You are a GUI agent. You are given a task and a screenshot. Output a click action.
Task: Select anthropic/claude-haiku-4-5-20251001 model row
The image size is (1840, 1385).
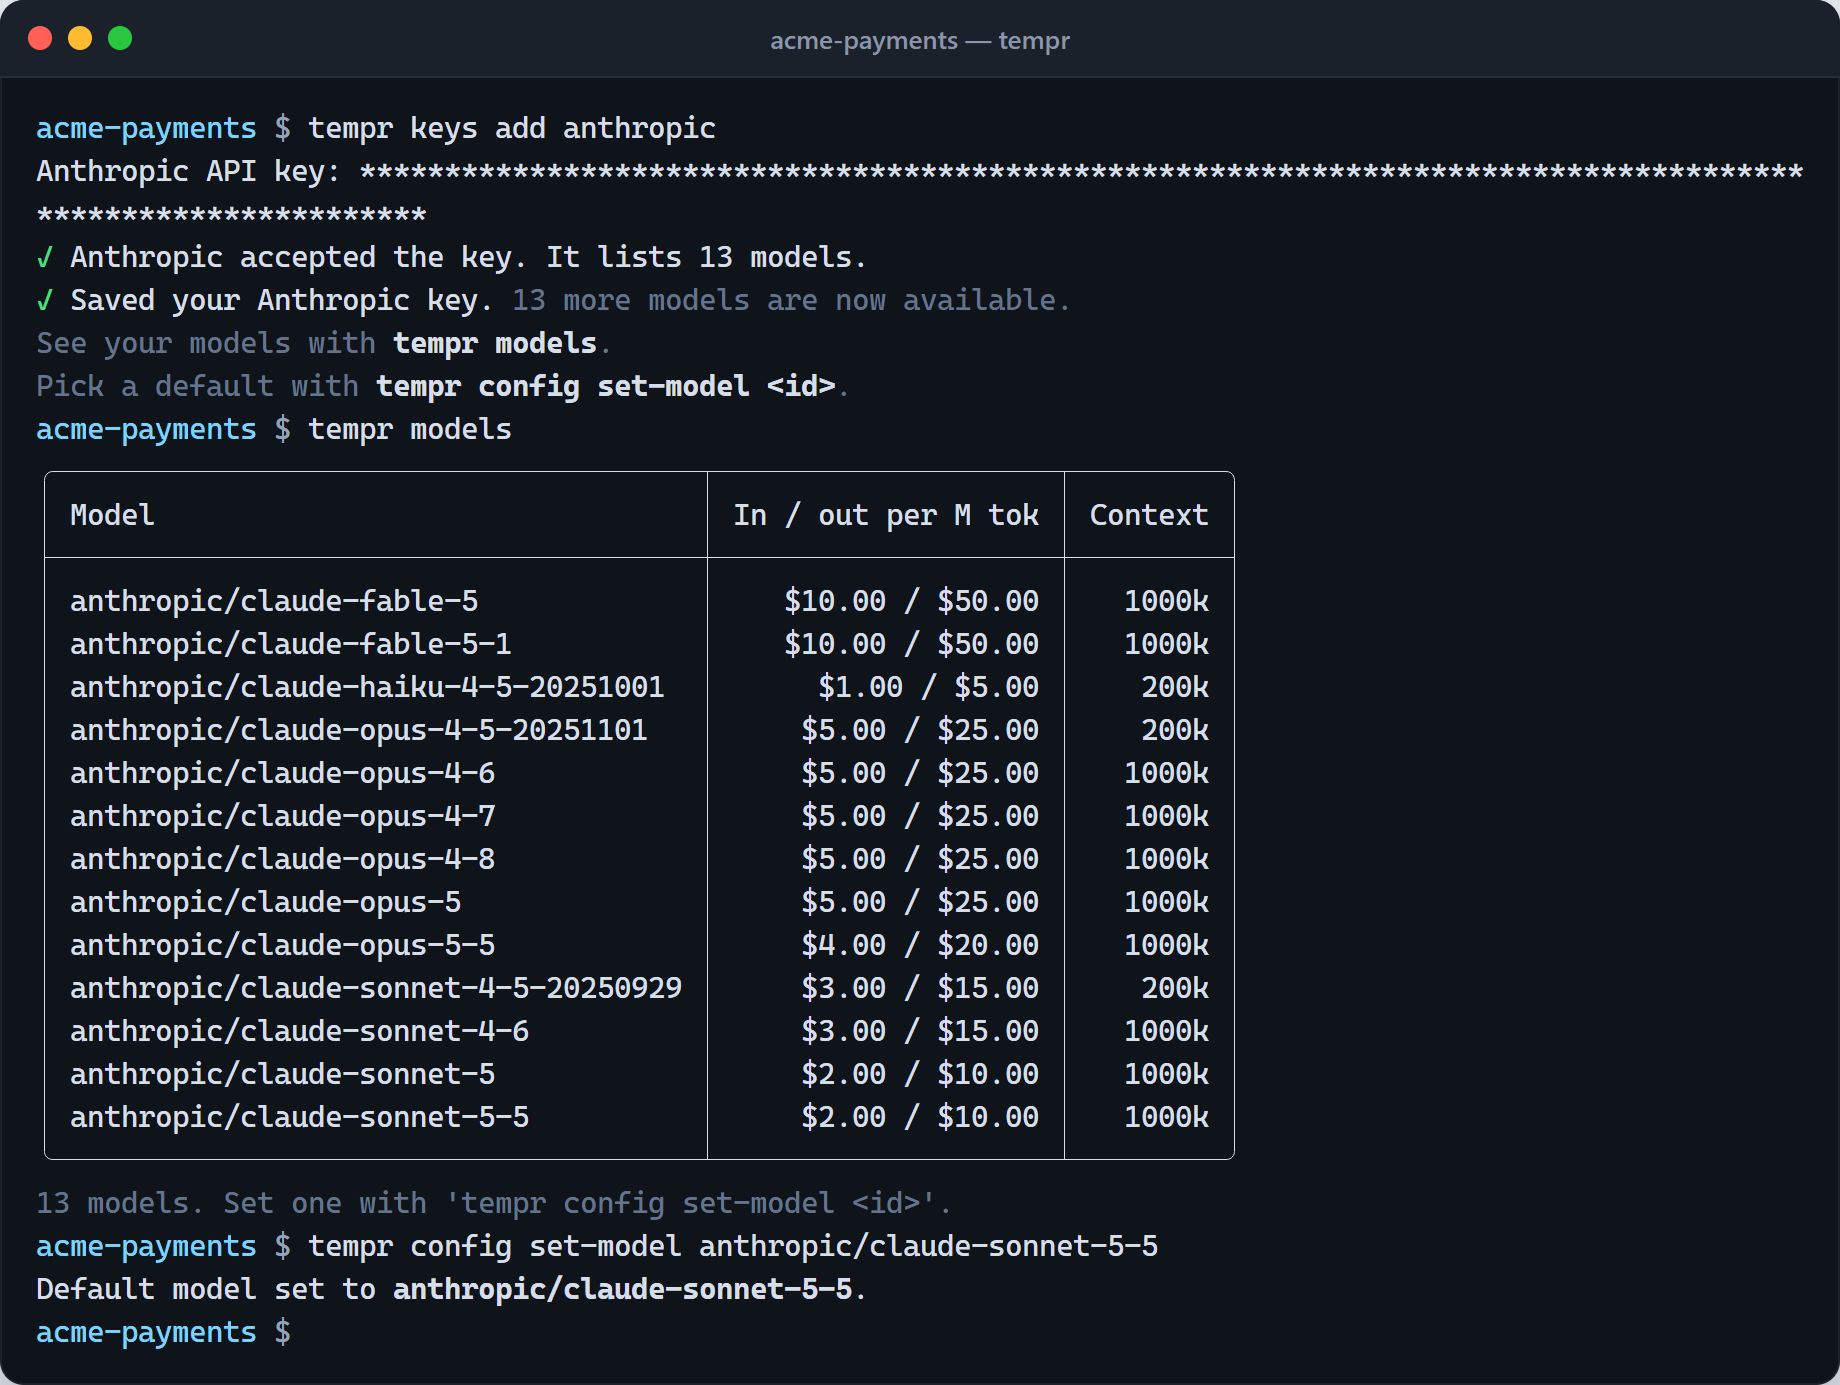click(x=639, y=687)
